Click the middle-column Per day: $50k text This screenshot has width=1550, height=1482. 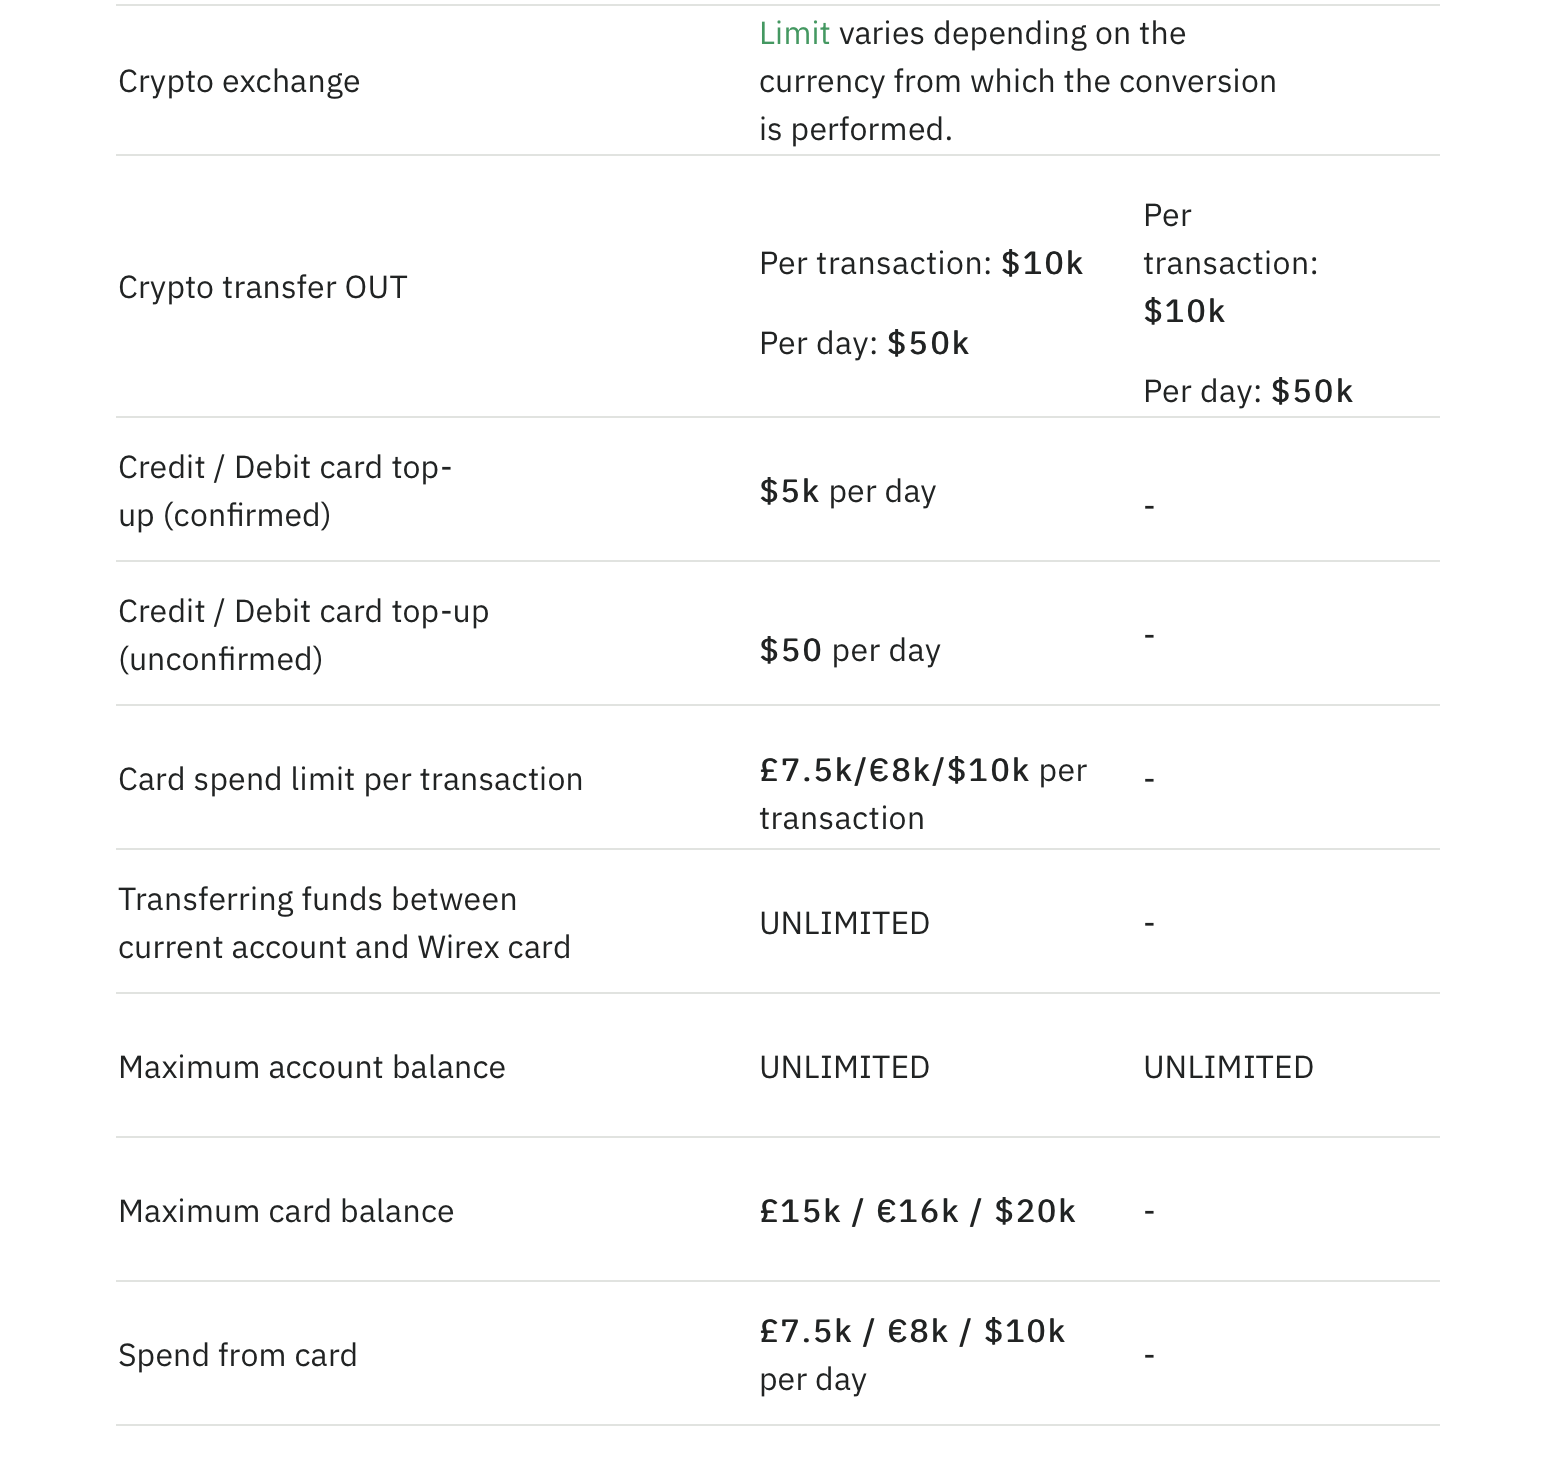point(864,344)
